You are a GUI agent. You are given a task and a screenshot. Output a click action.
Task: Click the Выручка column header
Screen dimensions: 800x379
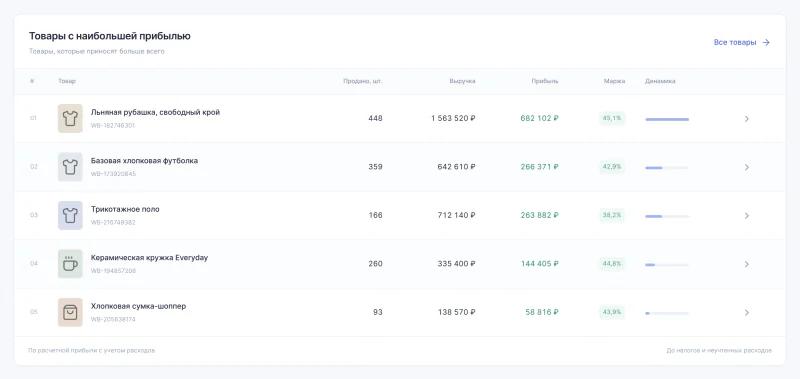point(462,81)
